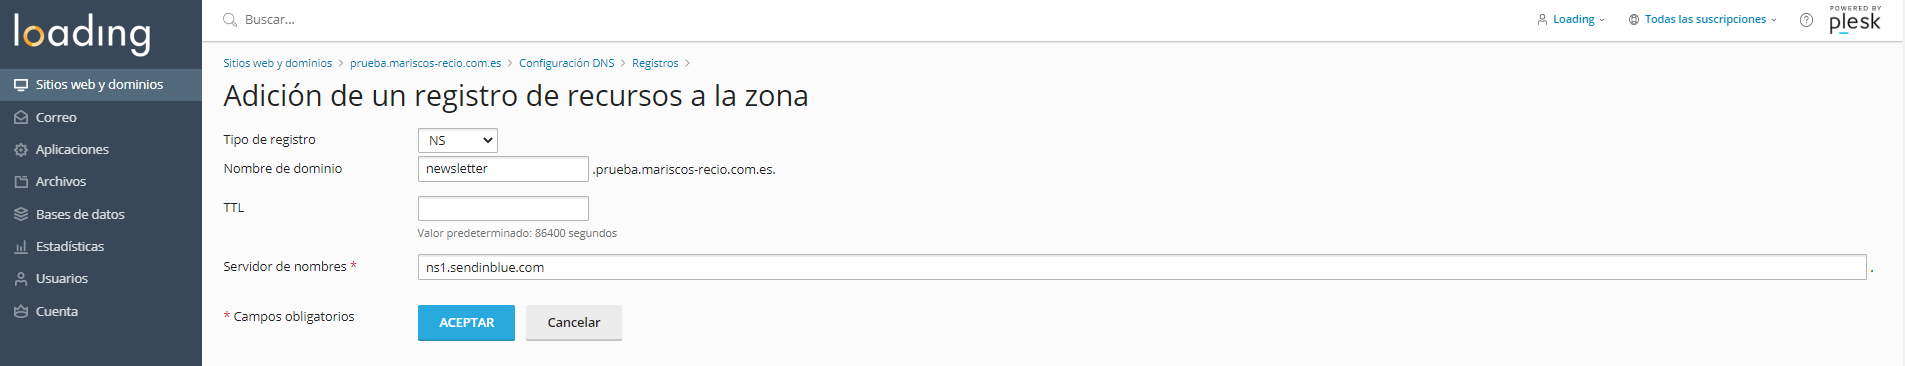Click the Cuenta icon in sidebar
The image size is (1905, 366).
pyautogui.click(x=21, y=311)
